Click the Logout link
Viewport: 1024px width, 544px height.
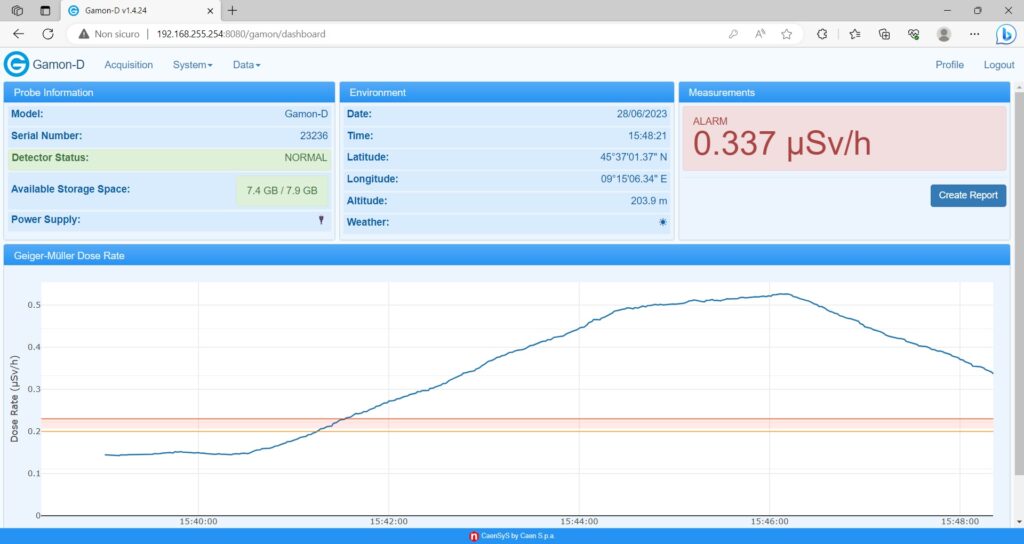point(999,65)
